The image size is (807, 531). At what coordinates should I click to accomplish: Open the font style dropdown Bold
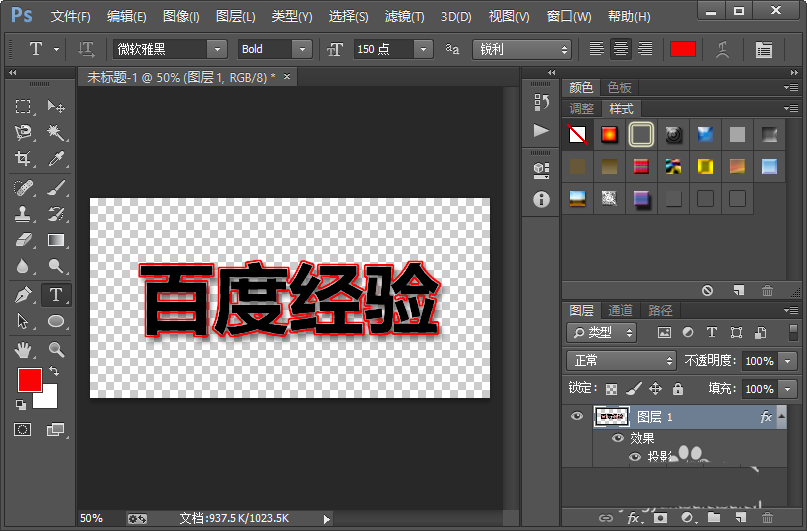[302, 49]
